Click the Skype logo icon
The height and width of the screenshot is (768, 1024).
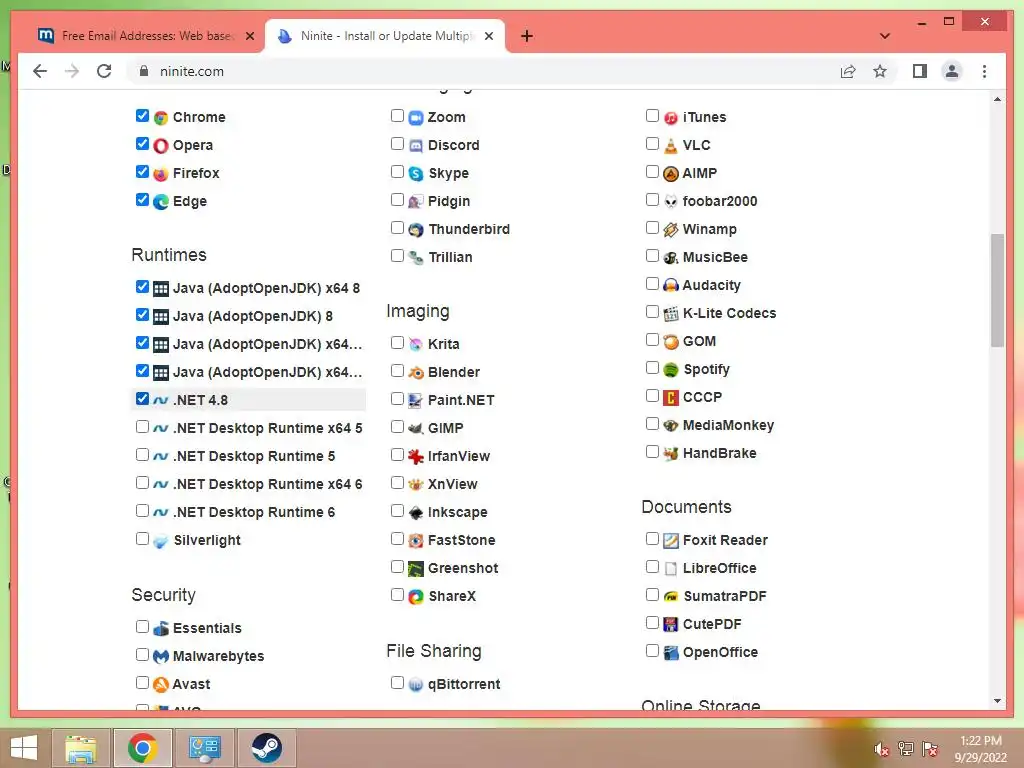coord(416,174)
